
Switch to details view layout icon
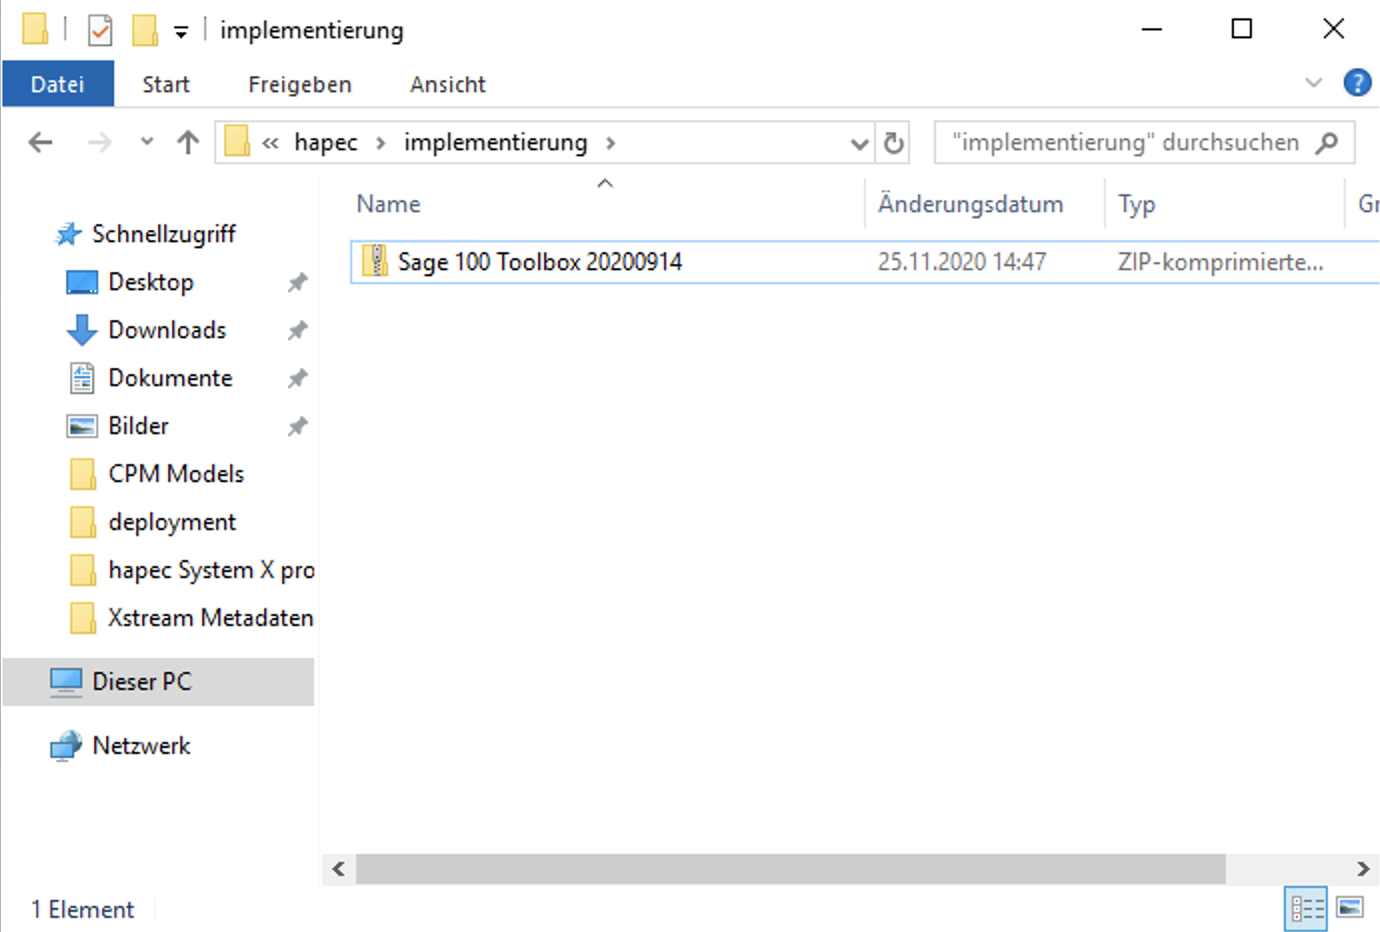1306,908
